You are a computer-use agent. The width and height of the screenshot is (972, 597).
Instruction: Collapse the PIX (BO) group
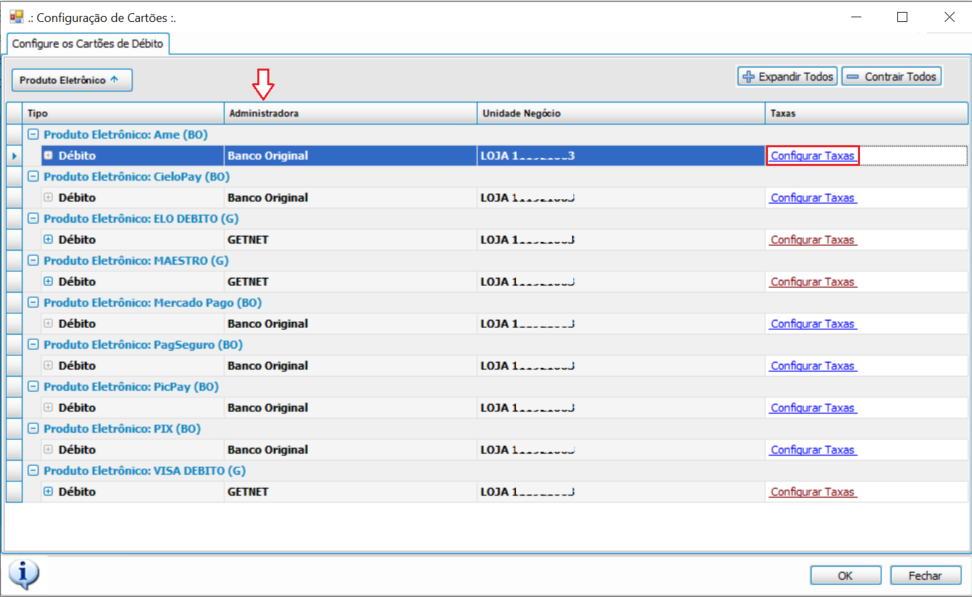(x=33, y=428)
